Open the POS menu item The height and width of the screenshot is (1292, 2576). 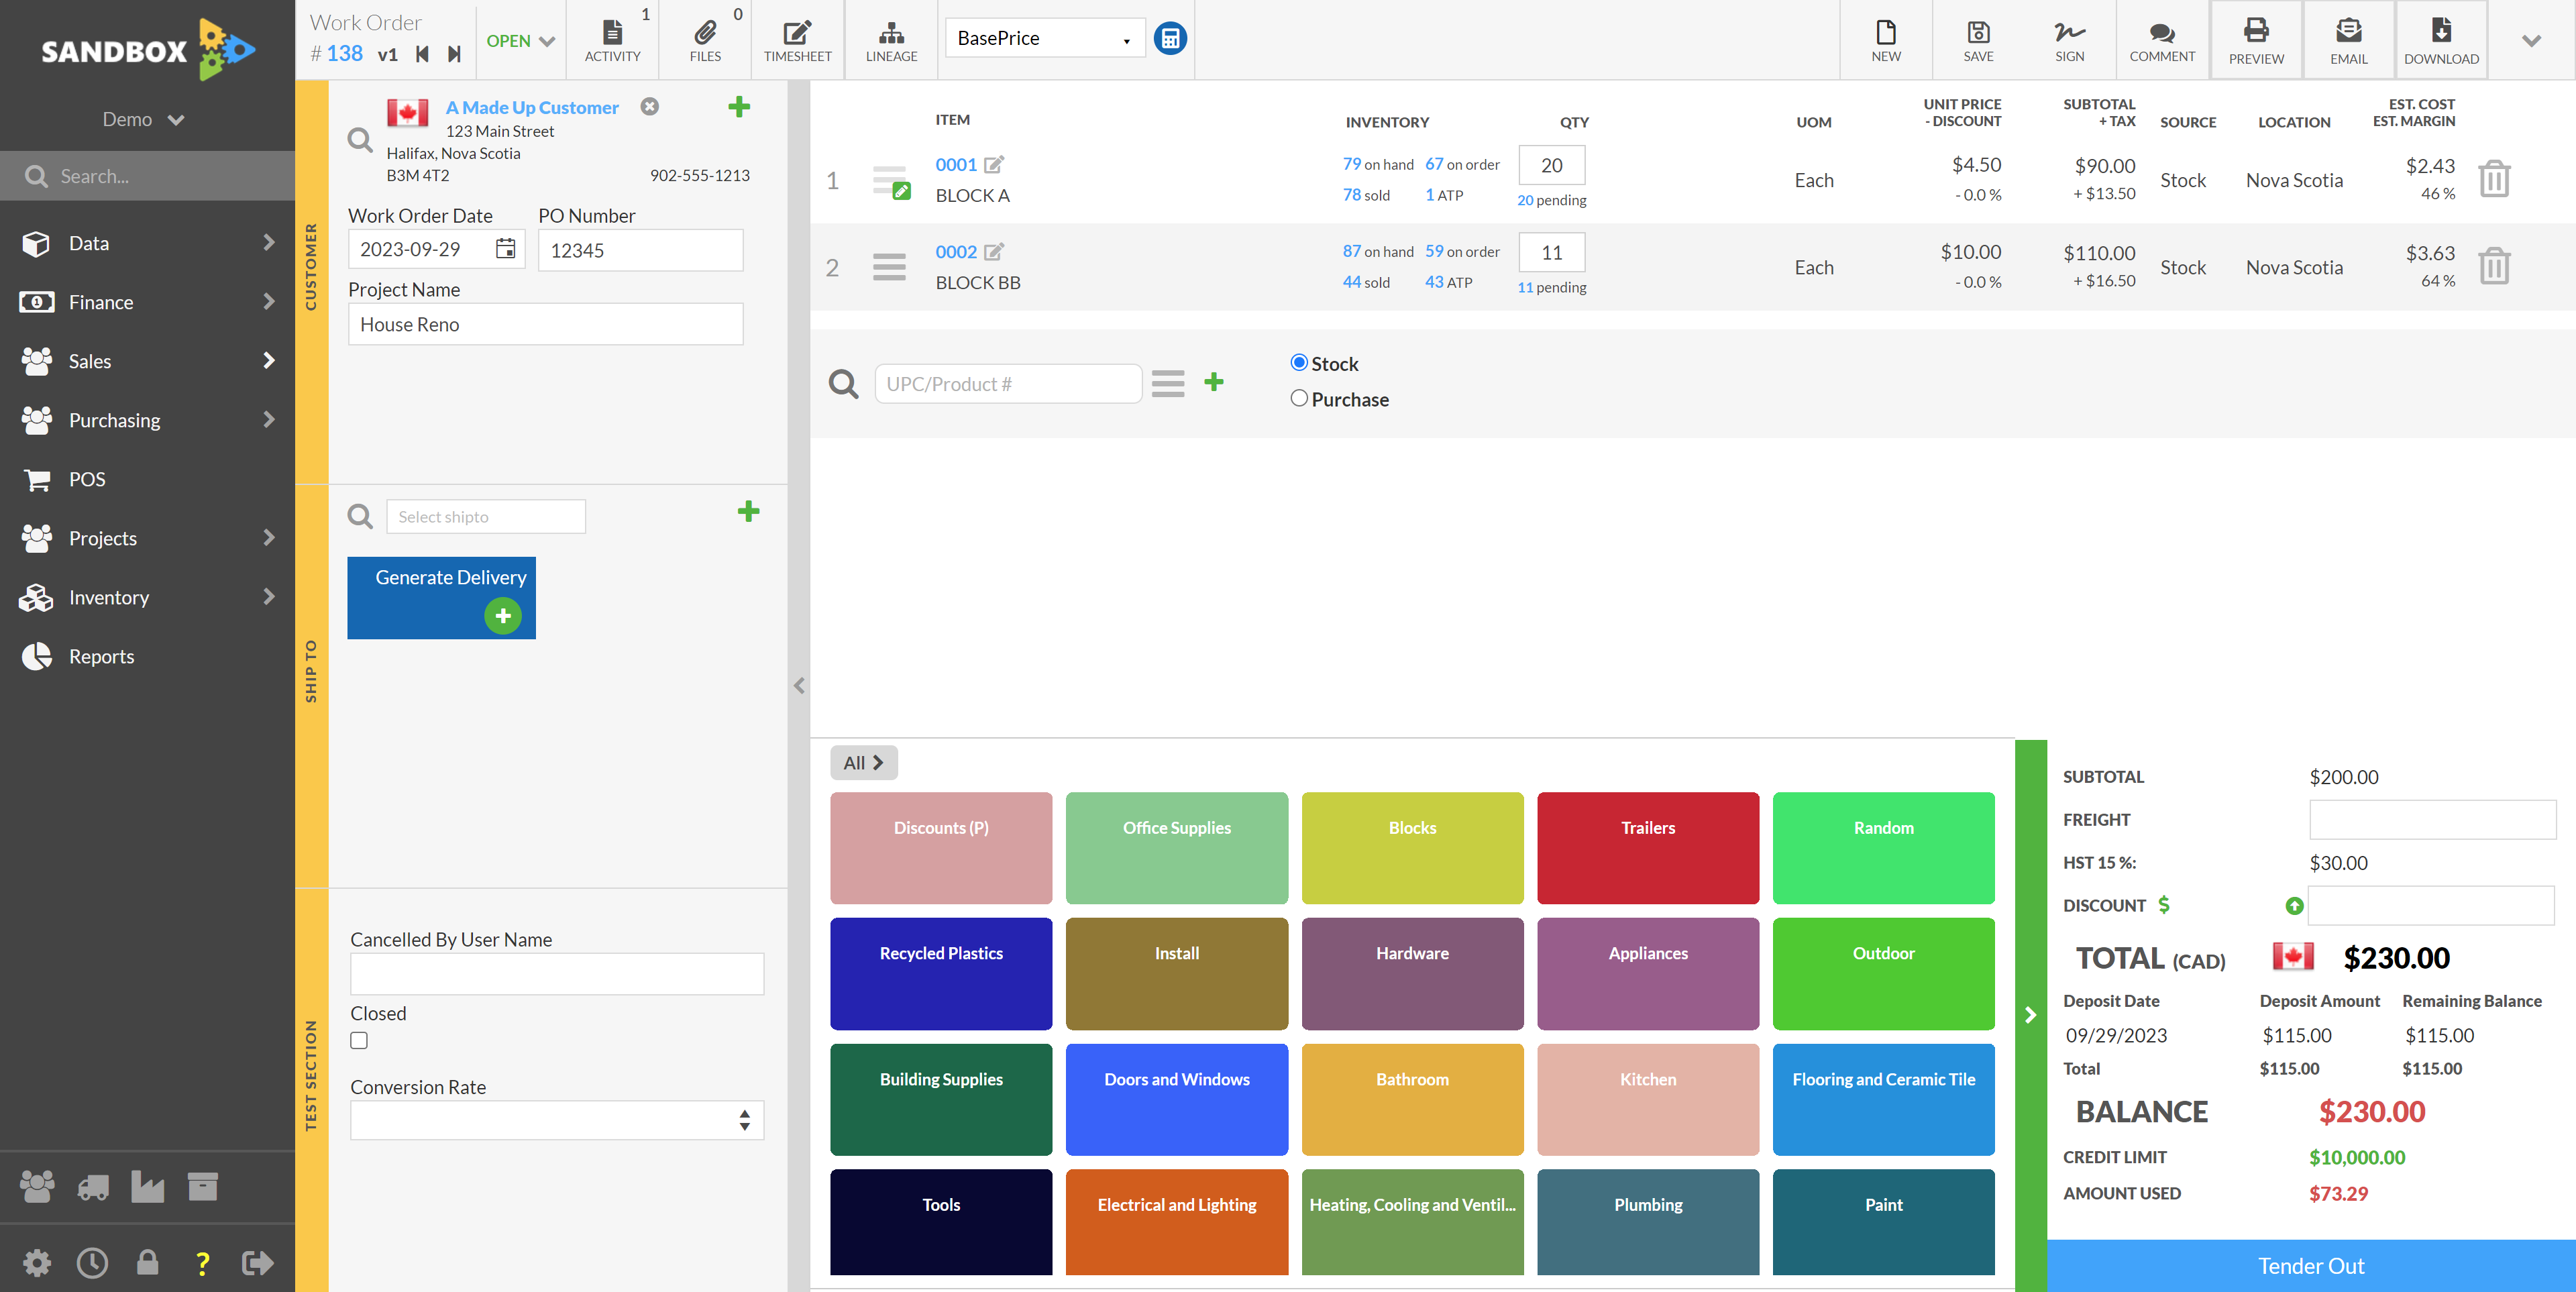point(147,479)
